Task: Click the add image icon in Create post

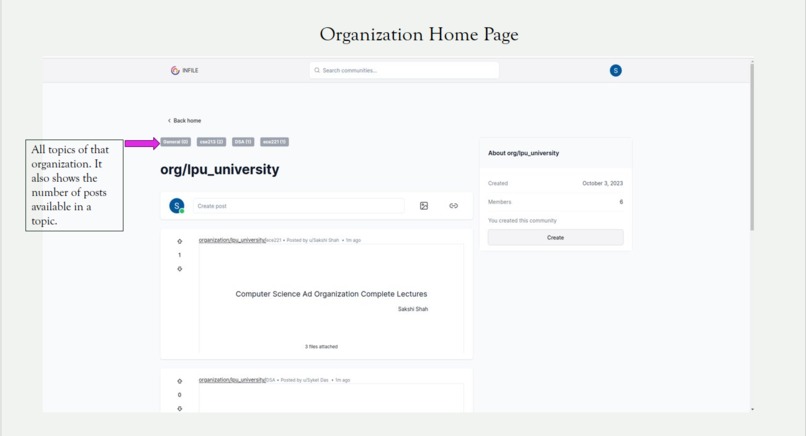Action: 424,206
